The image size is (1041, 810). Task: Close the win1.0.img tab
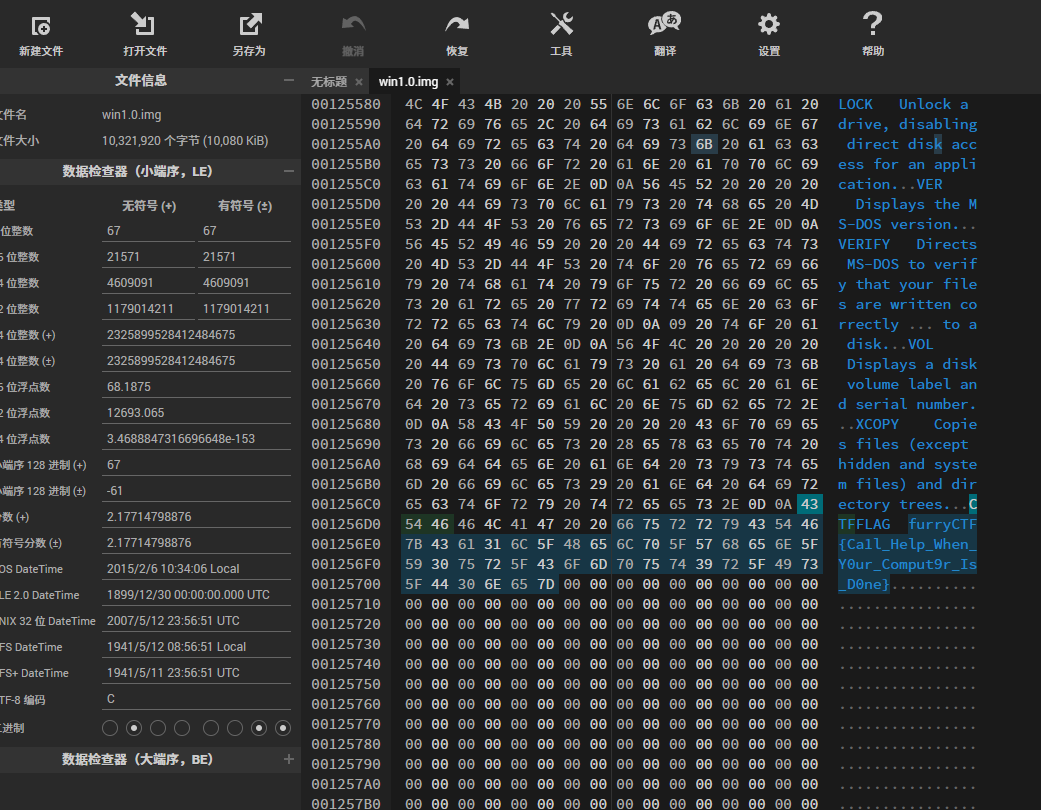450,82
